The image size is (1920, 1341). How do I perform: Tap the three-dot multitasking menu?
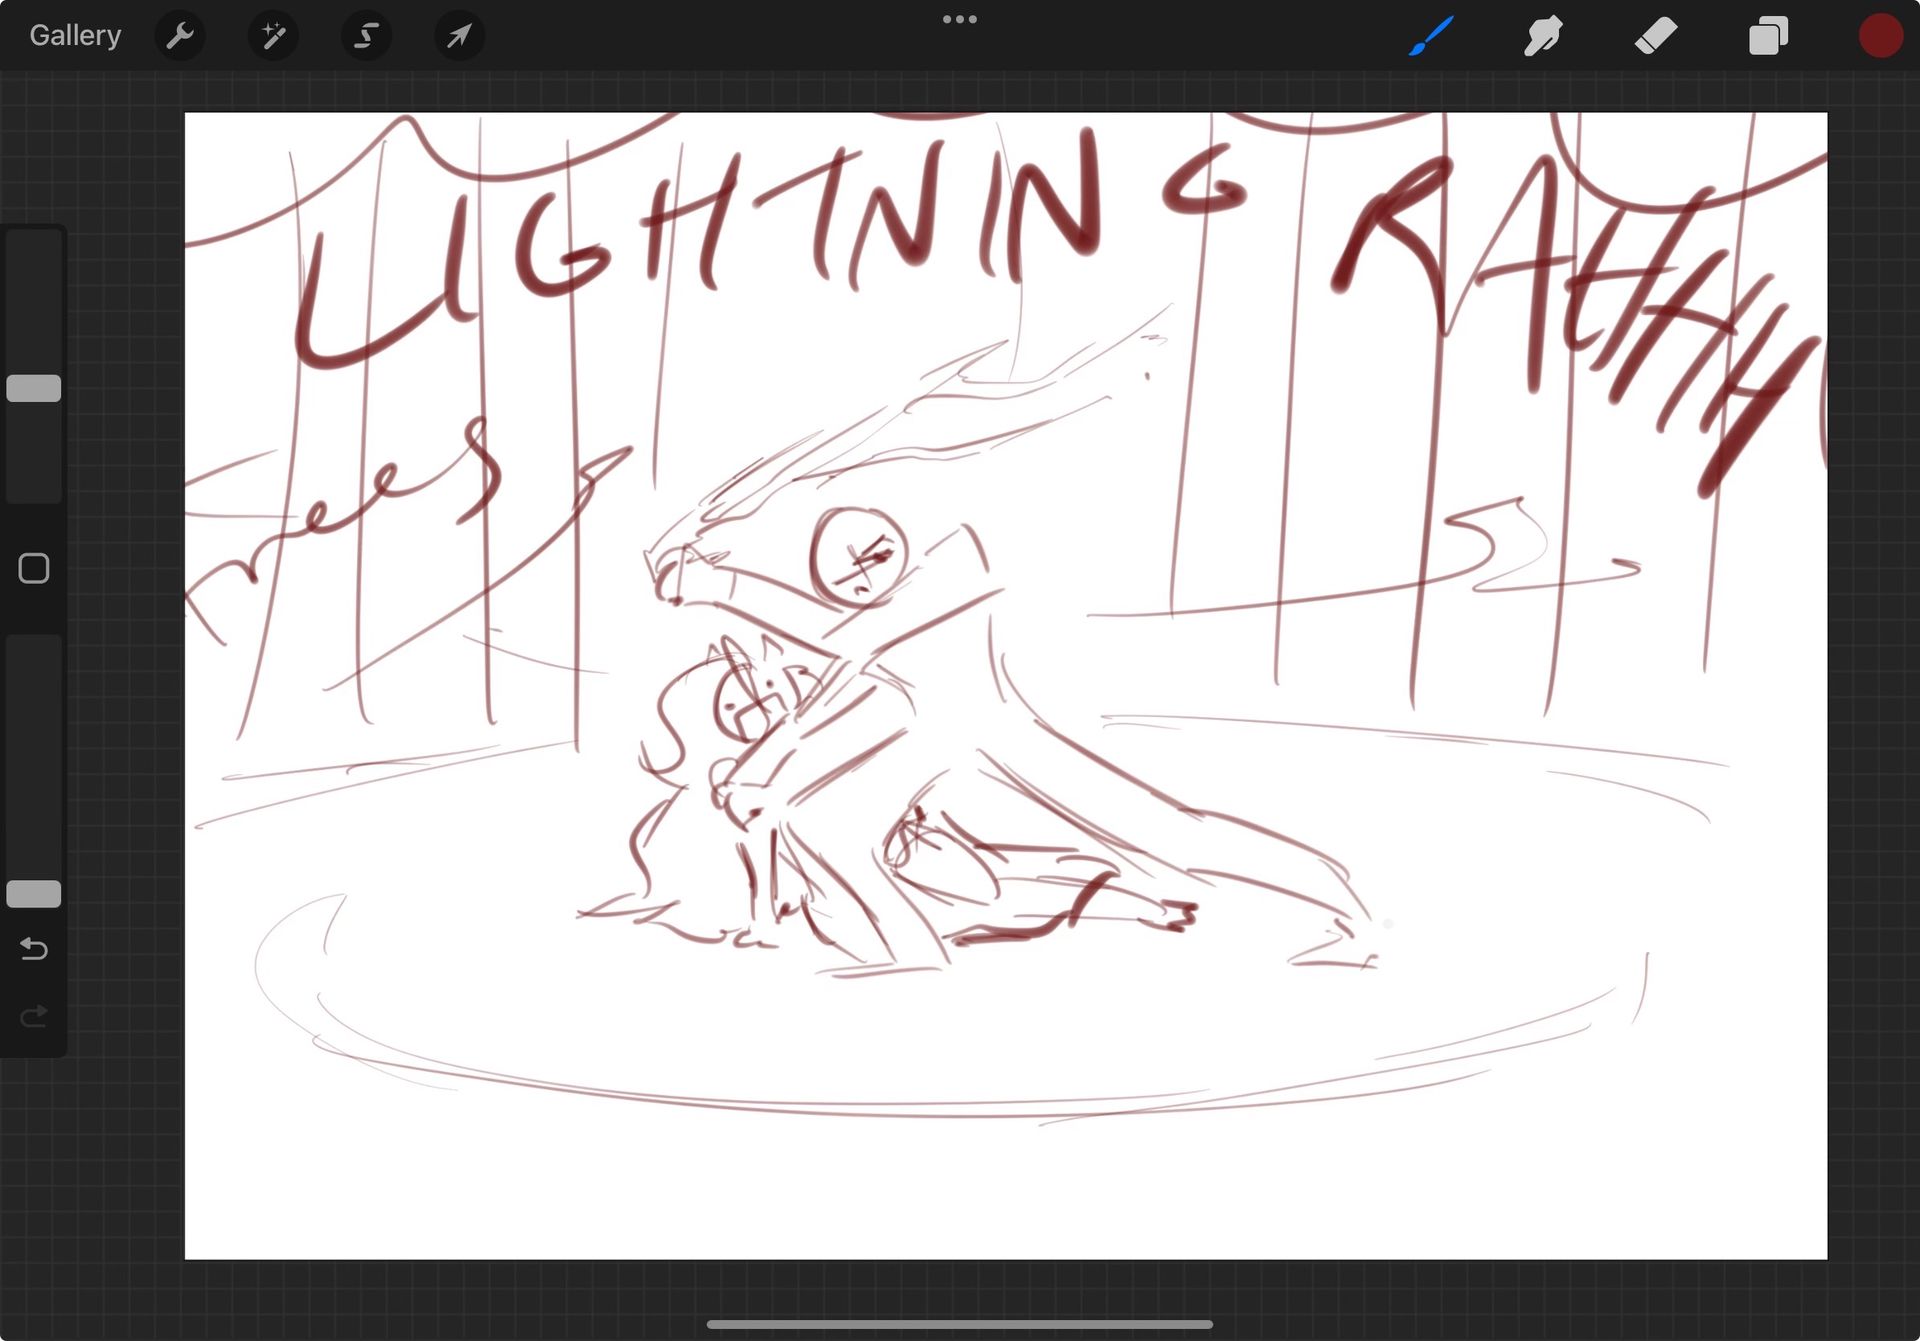pos(959,19)
